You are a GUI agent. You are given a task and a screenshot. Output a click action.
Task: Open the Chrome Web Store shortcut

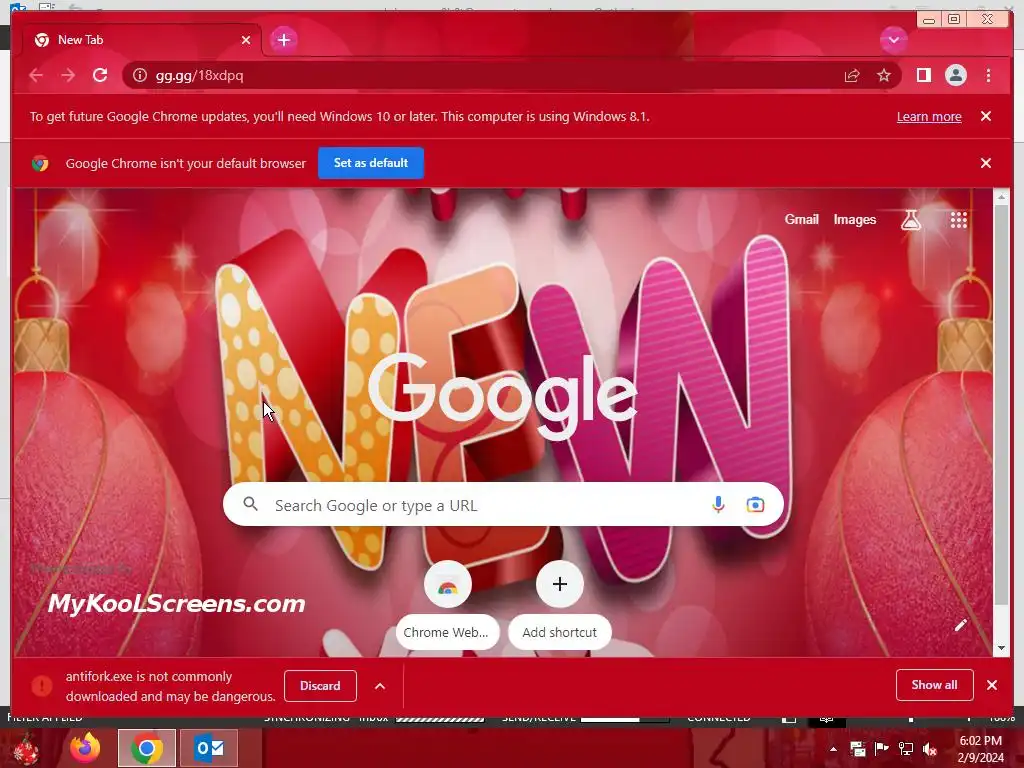click(447, 605)
